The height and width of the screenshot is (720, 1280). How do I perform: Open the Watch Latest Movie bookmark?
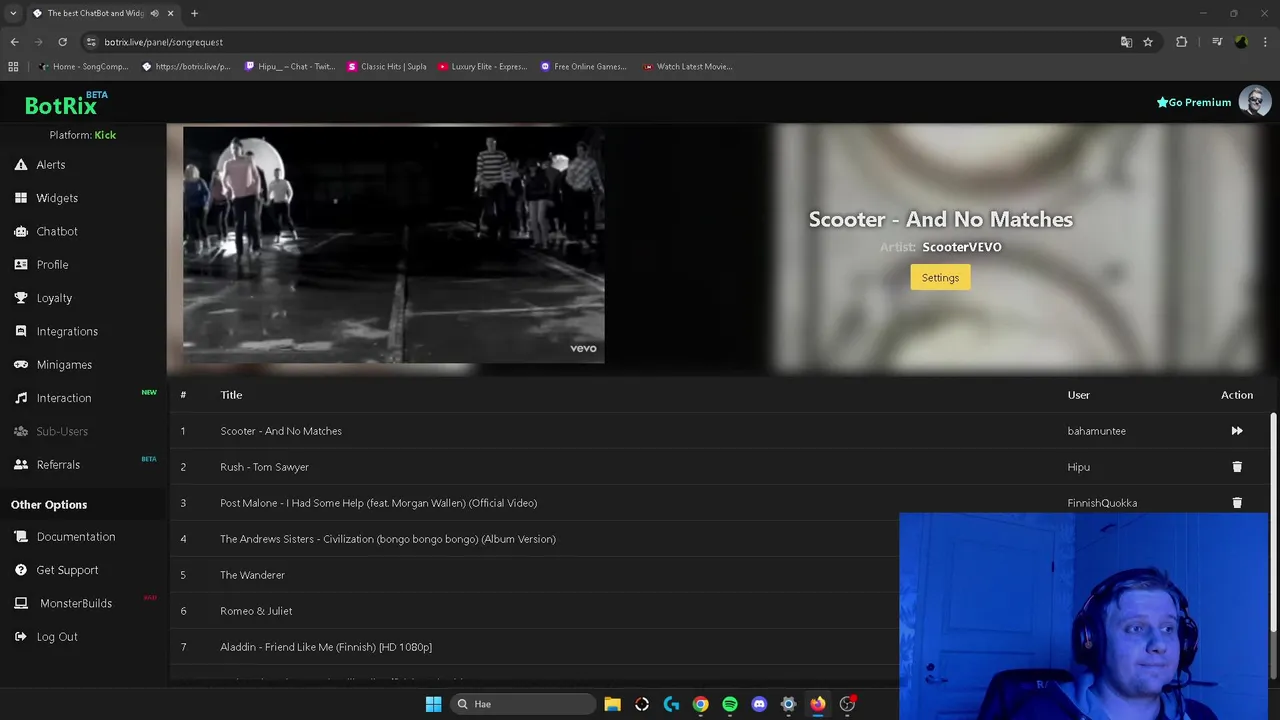[x=688, y=67]
